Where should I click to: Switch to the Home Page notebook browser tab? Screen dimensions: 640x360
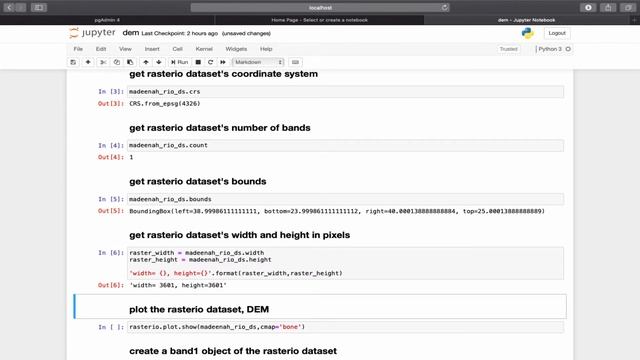point(320,20)
